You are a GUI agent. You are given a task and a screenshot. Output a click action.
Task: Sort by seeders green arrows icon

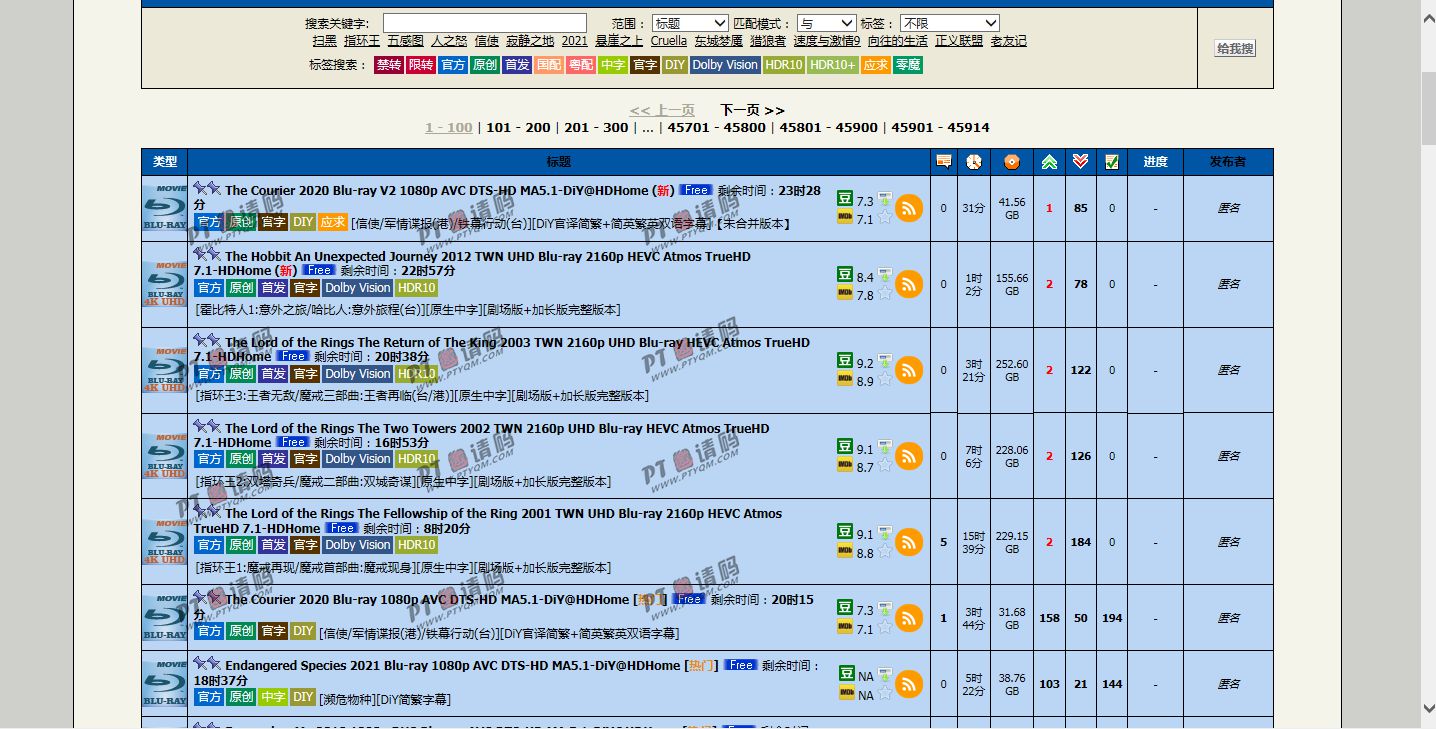[x=1049, y=162]
